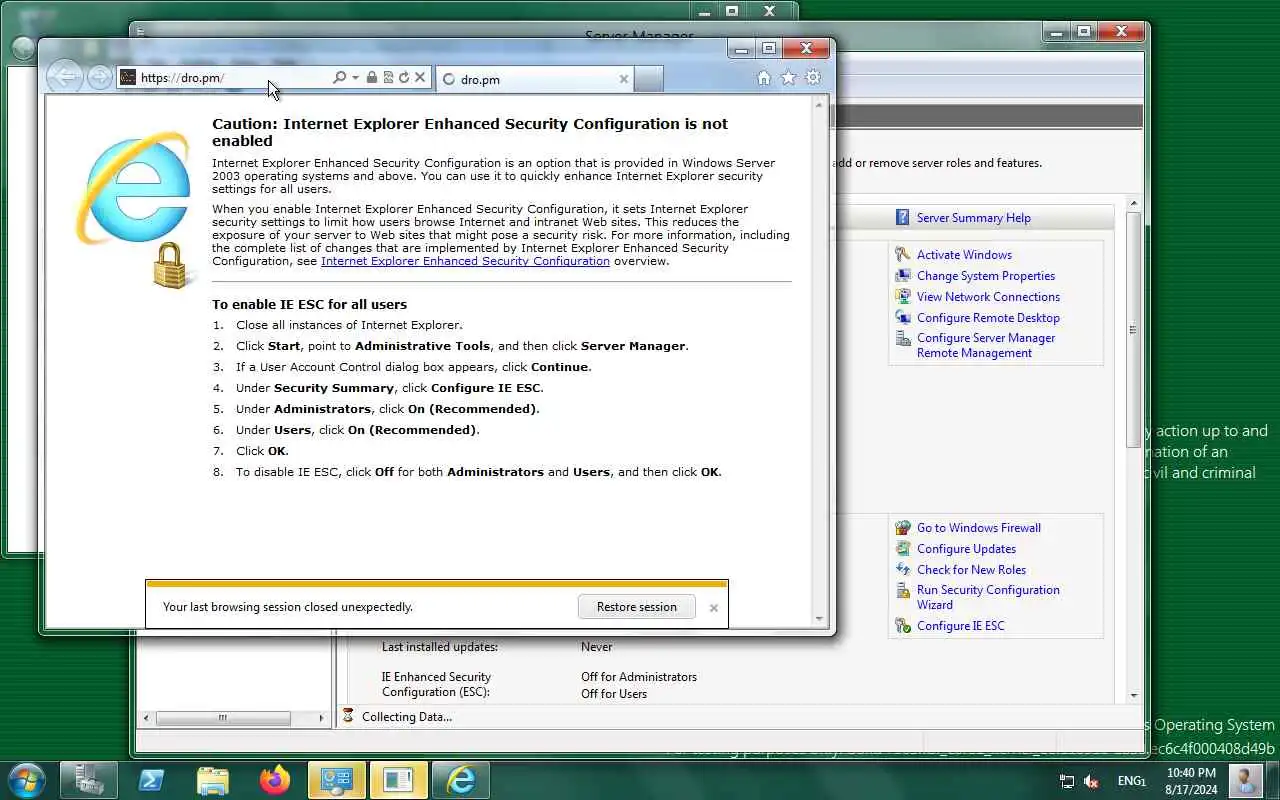Click Server Manager vertical scrollbar up arrow
The height and width of the screenshot is (800, 1280).
coord(1134,205)
